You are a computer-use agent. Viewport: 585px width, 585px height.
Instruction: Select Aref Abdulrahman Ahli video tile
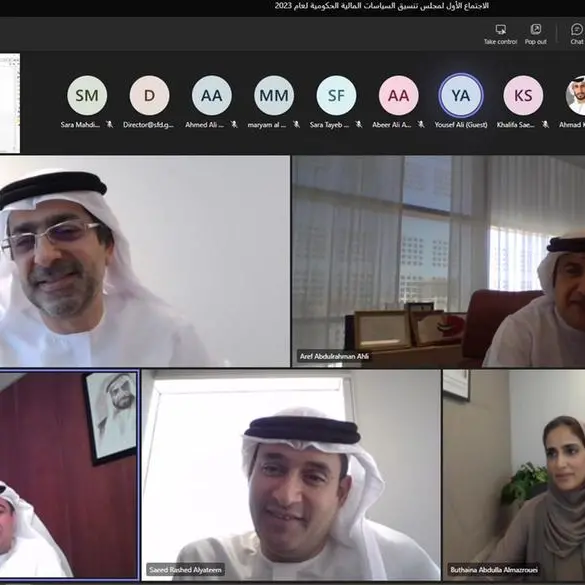tap(438, 261)
